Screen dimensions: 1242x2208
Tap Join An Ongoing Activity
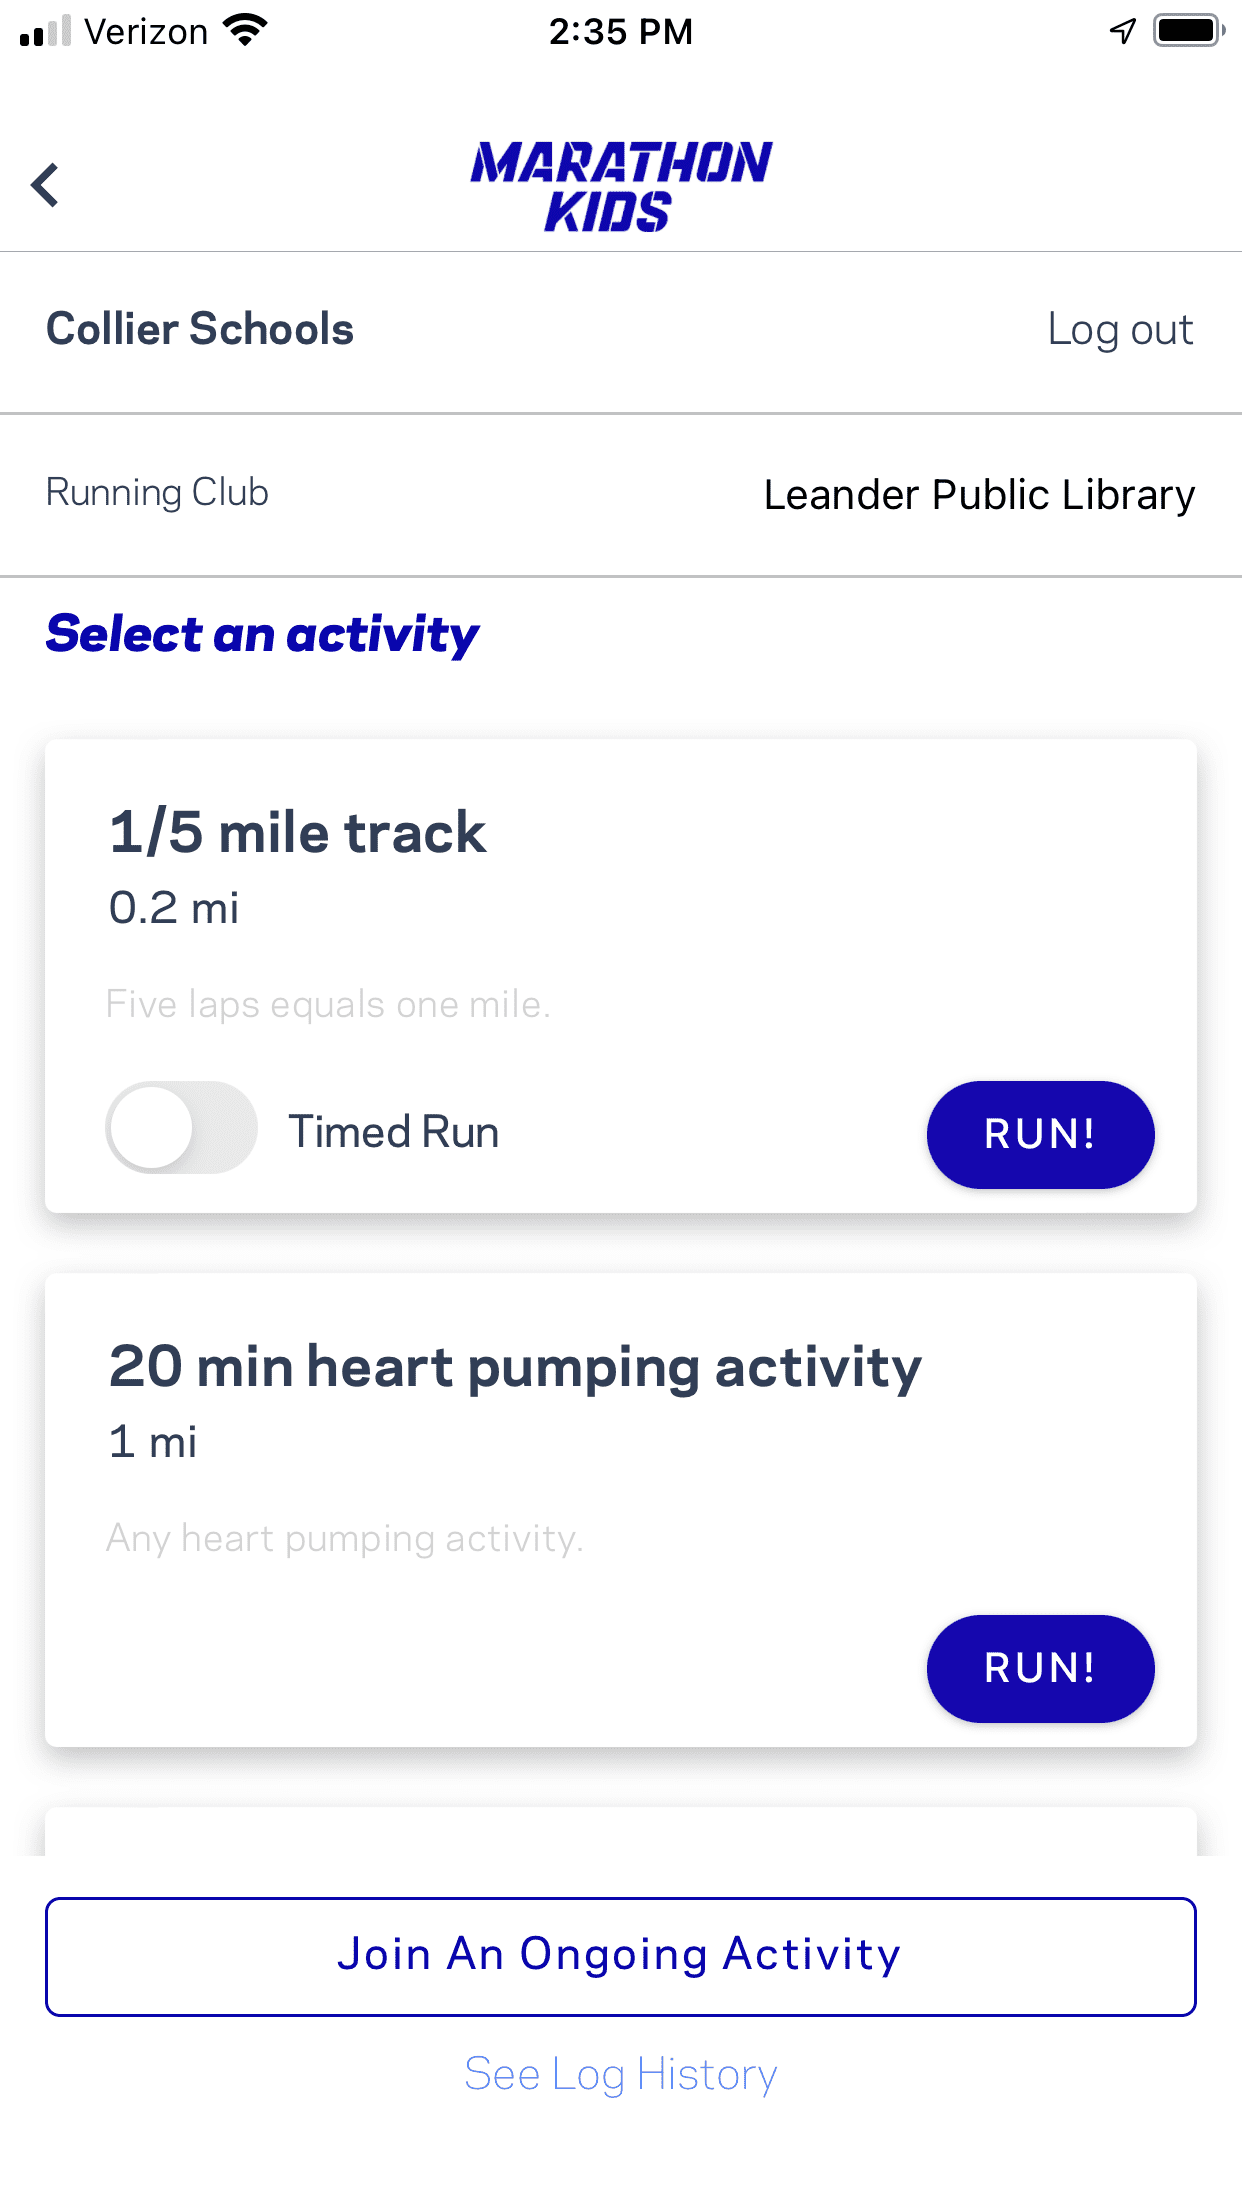(620, 1956)
